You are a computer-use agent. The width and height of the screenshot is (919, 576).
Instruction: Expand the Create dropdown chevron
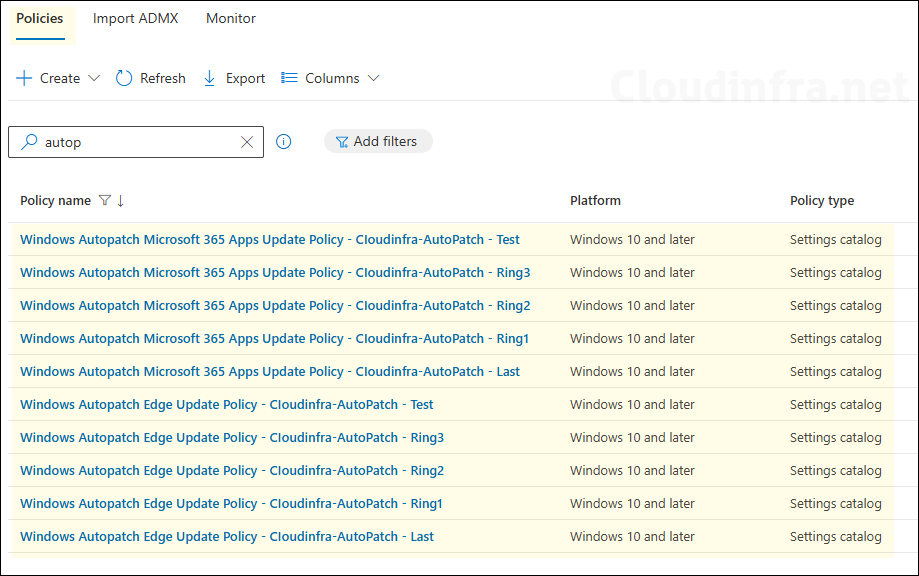[x=95, y=78]
